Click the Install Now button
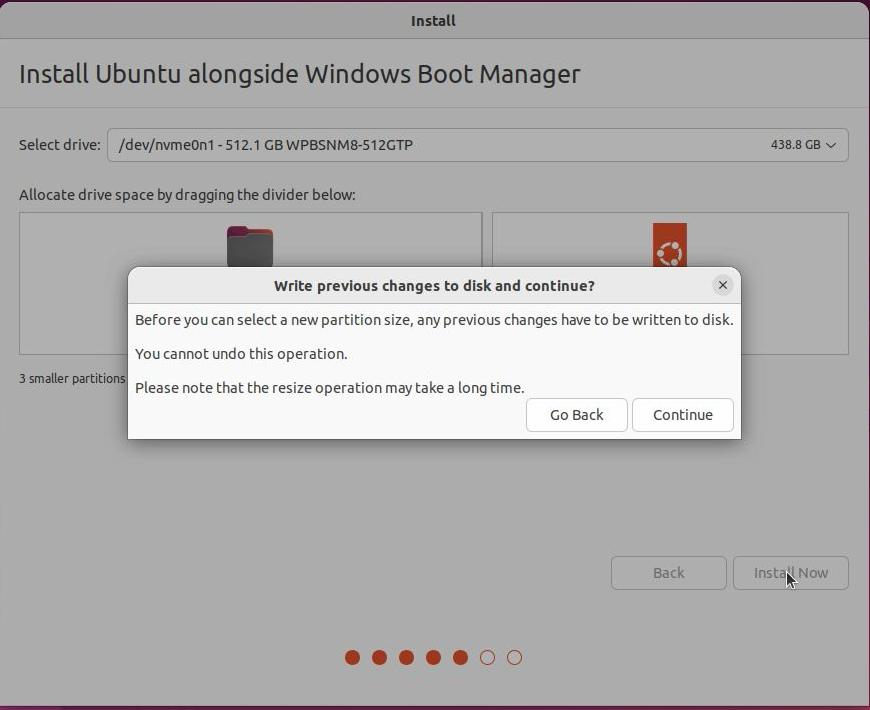 click(x=790, y=573)
